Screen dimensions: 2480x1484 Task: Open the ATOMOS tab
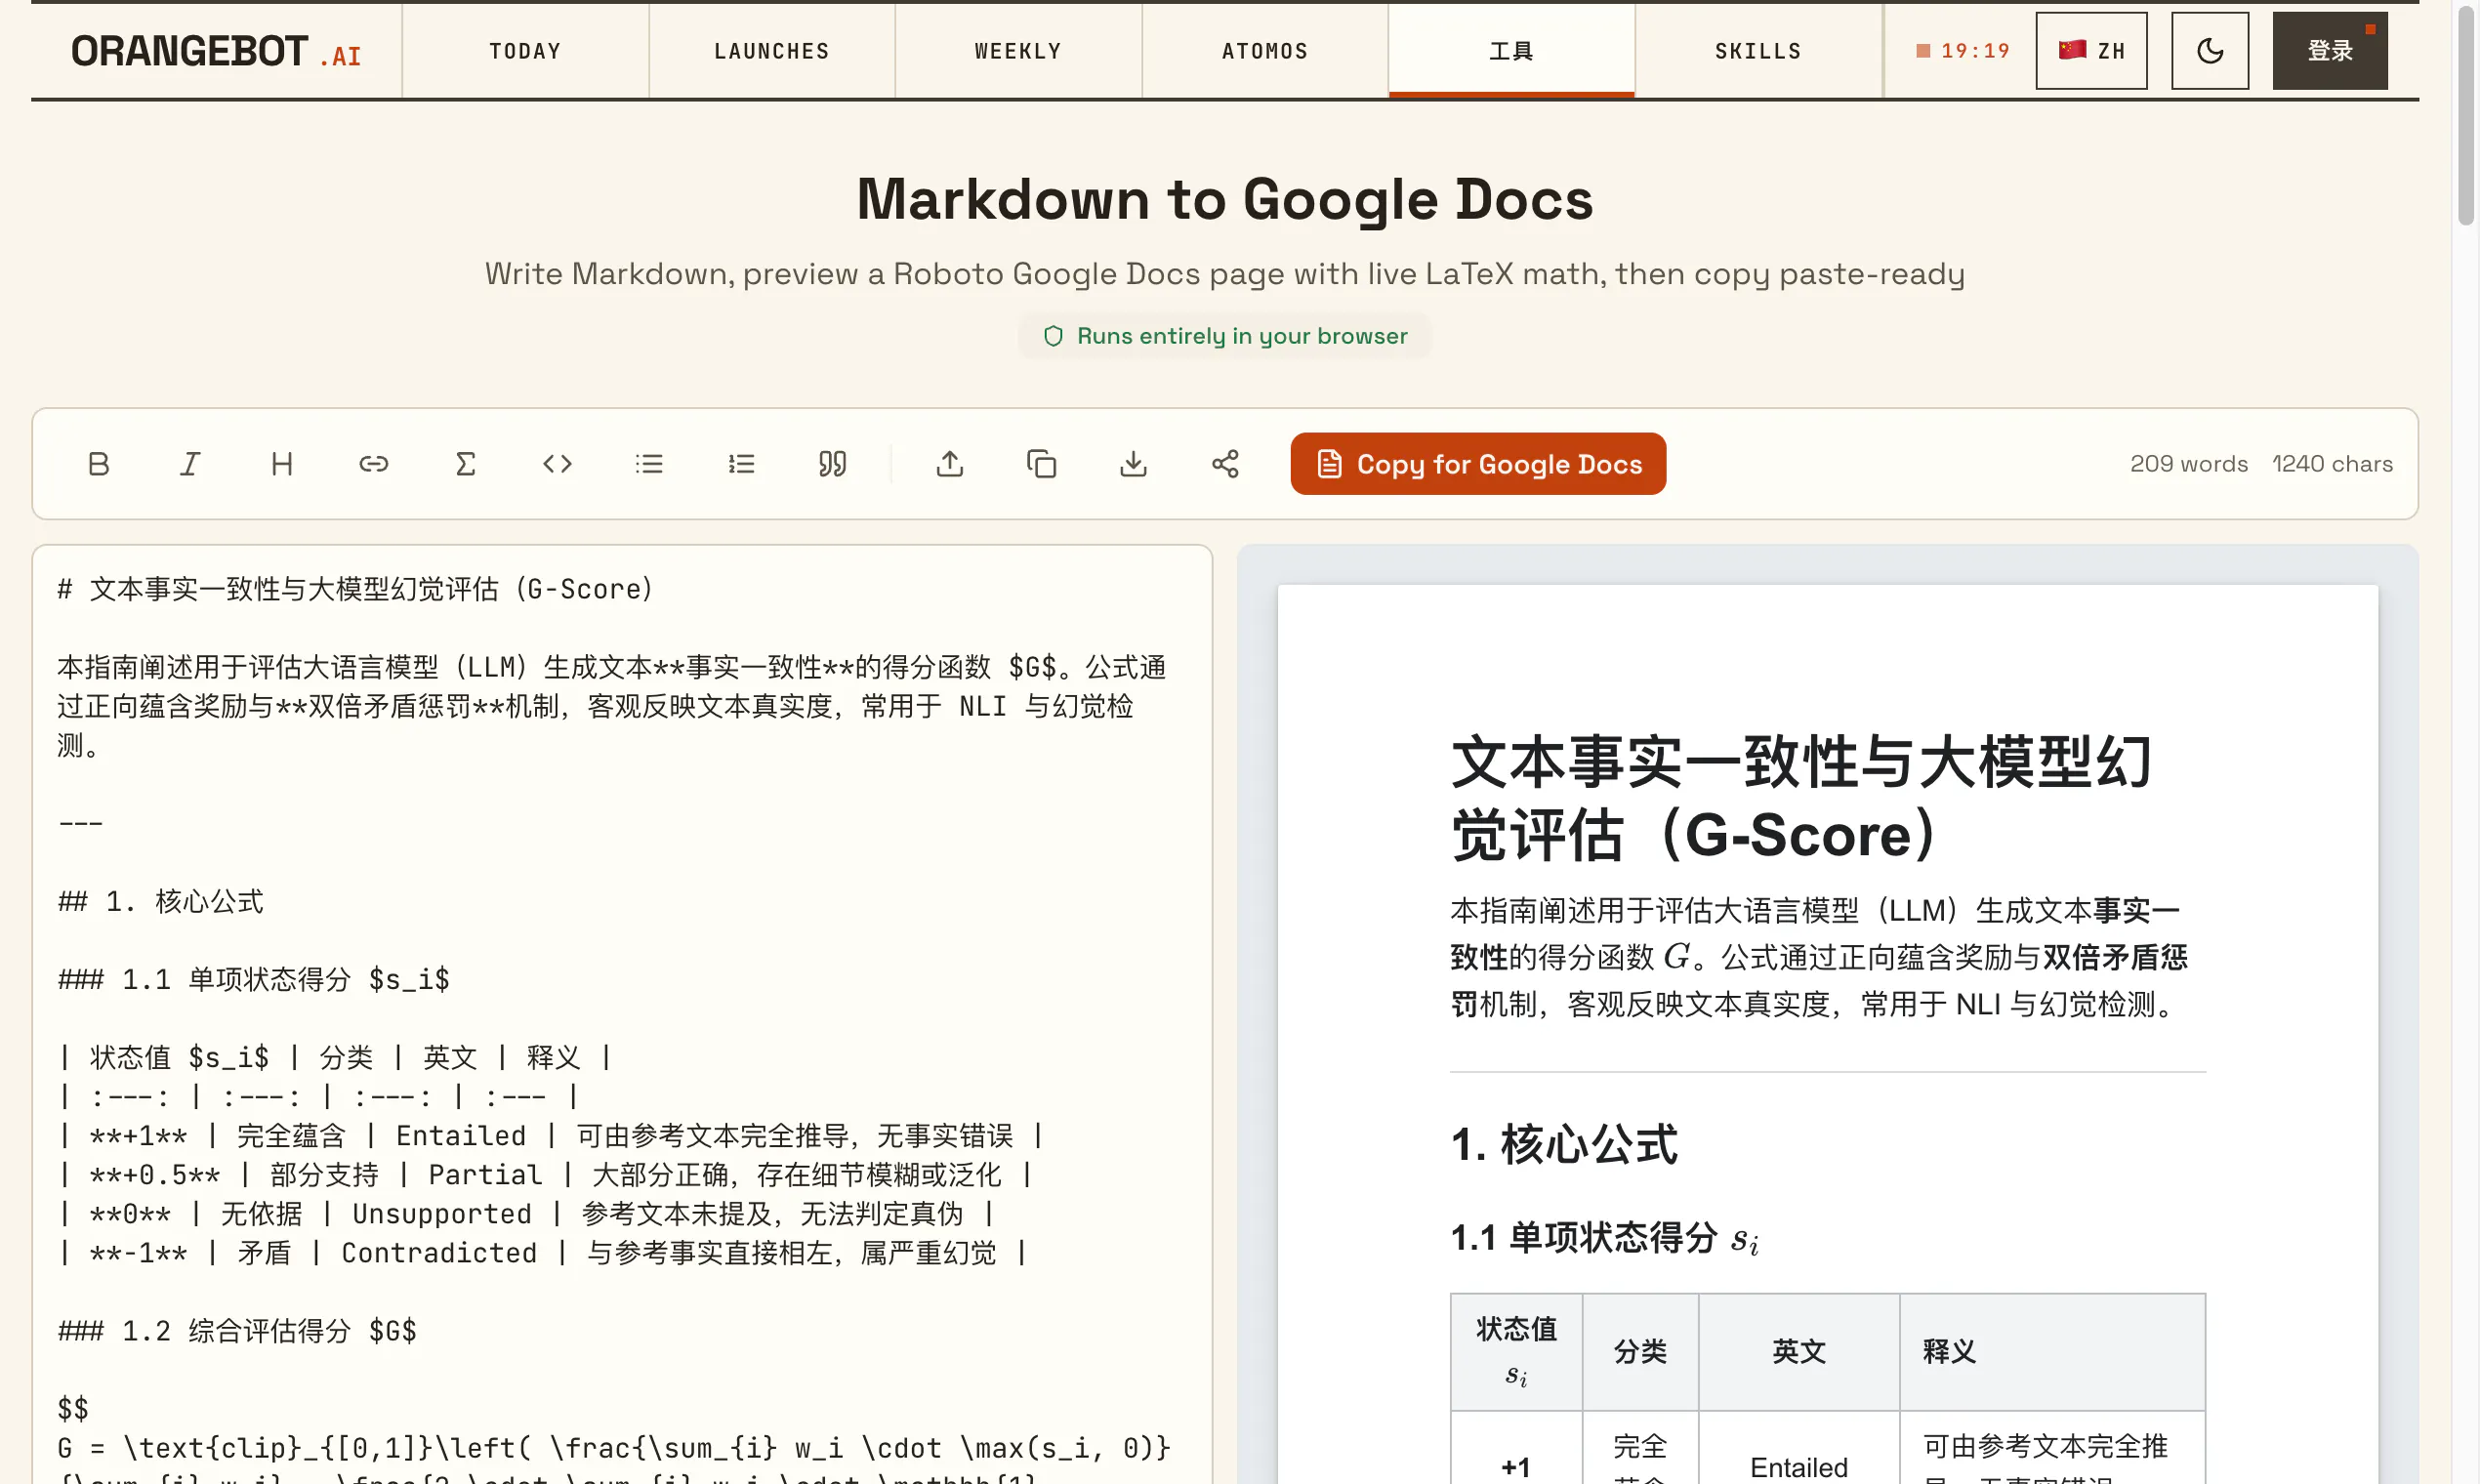(1265, 51)
